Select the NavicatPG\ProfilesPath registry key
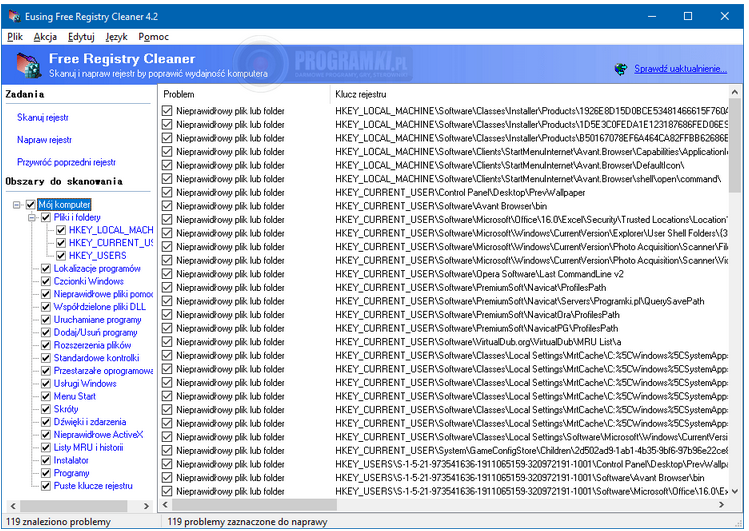The width and height of the screenshot is (749, 531). coord(476,329)
